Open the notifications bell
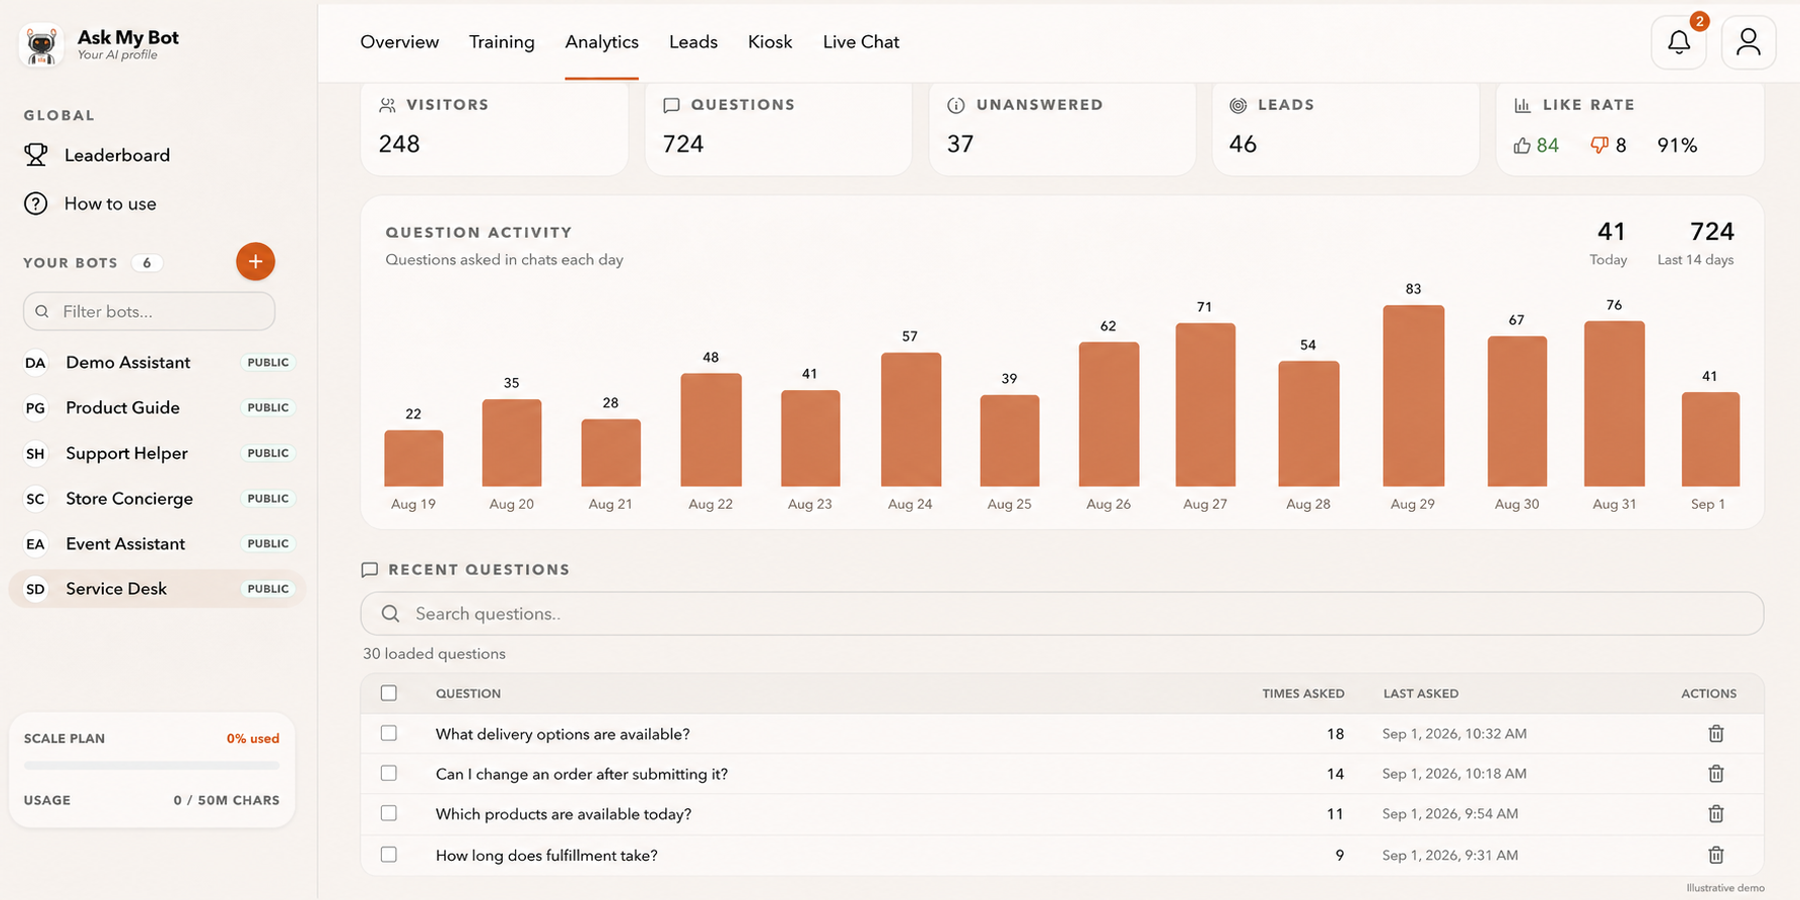The image size is (1800, 900). [1679, 42]
